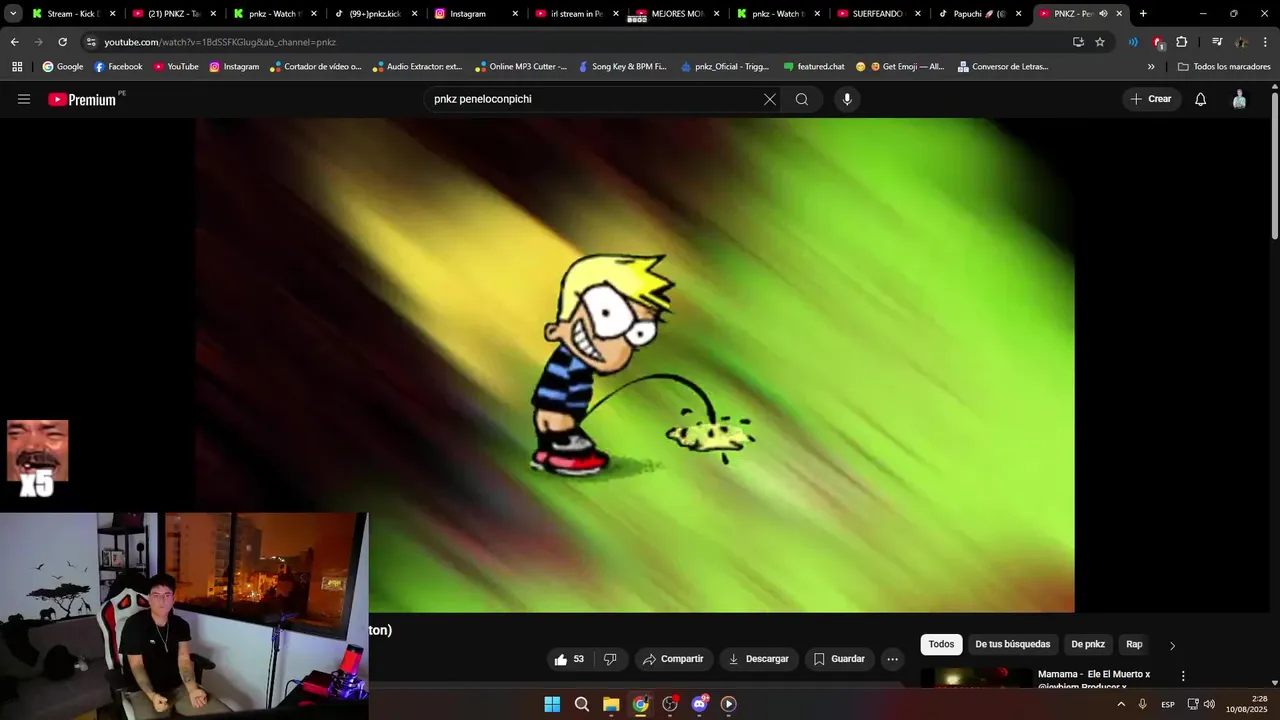The width and height of the screenshot is (1280, 720).
Task: Open Discord from the taskbar
Action: [699, 704]
